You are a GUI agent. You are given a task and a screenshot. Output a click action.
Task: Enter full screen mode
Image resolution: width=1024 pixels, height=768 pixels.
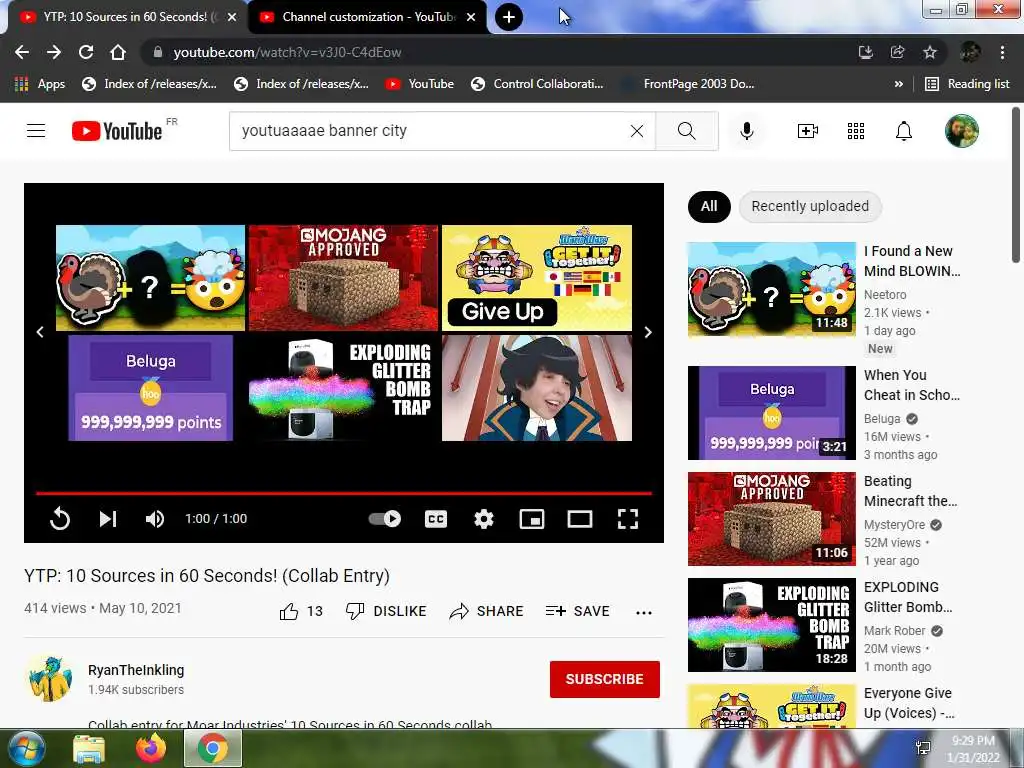[628, 519]
